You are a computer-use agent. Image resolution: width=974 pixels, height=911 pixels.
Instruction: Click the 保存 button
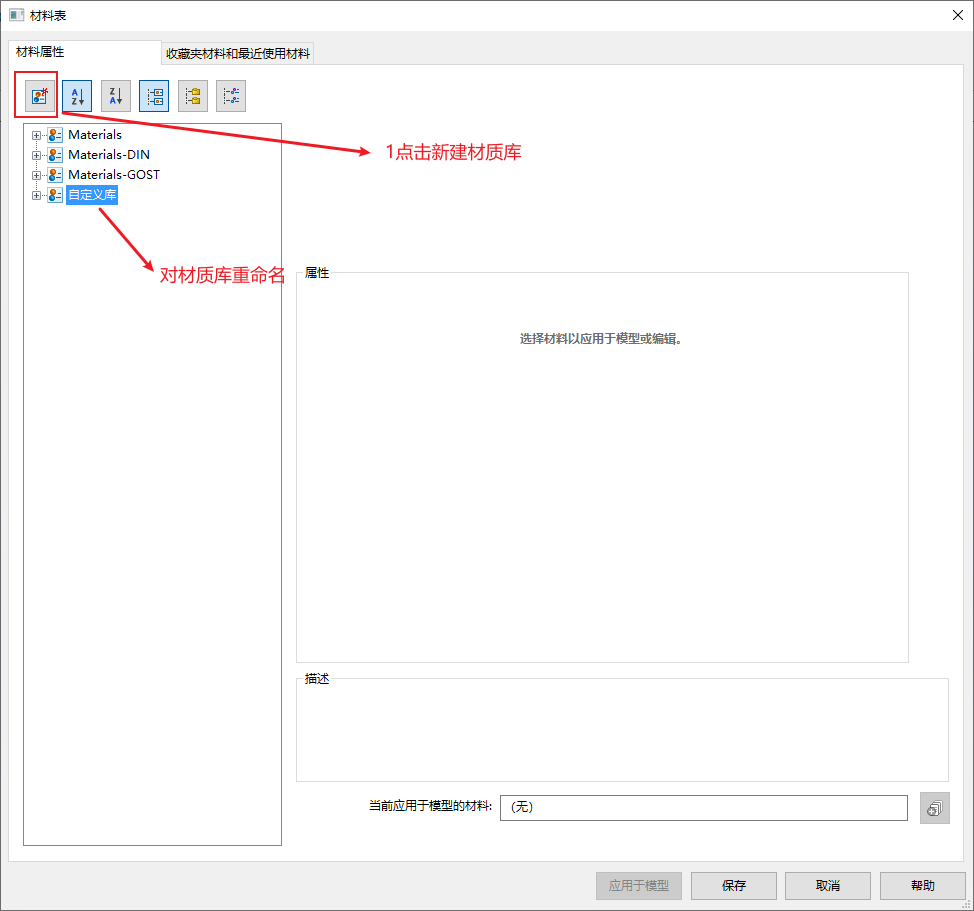click(734, 886)
